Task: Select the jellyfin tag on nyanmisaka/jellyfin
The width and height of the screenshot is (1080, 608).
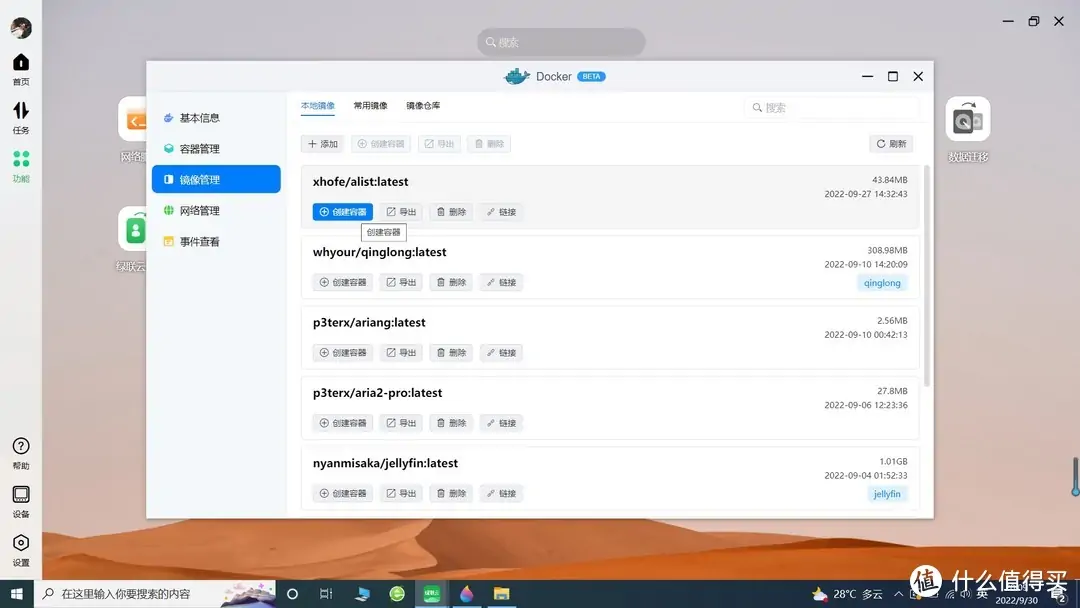Action: (886, 493)
